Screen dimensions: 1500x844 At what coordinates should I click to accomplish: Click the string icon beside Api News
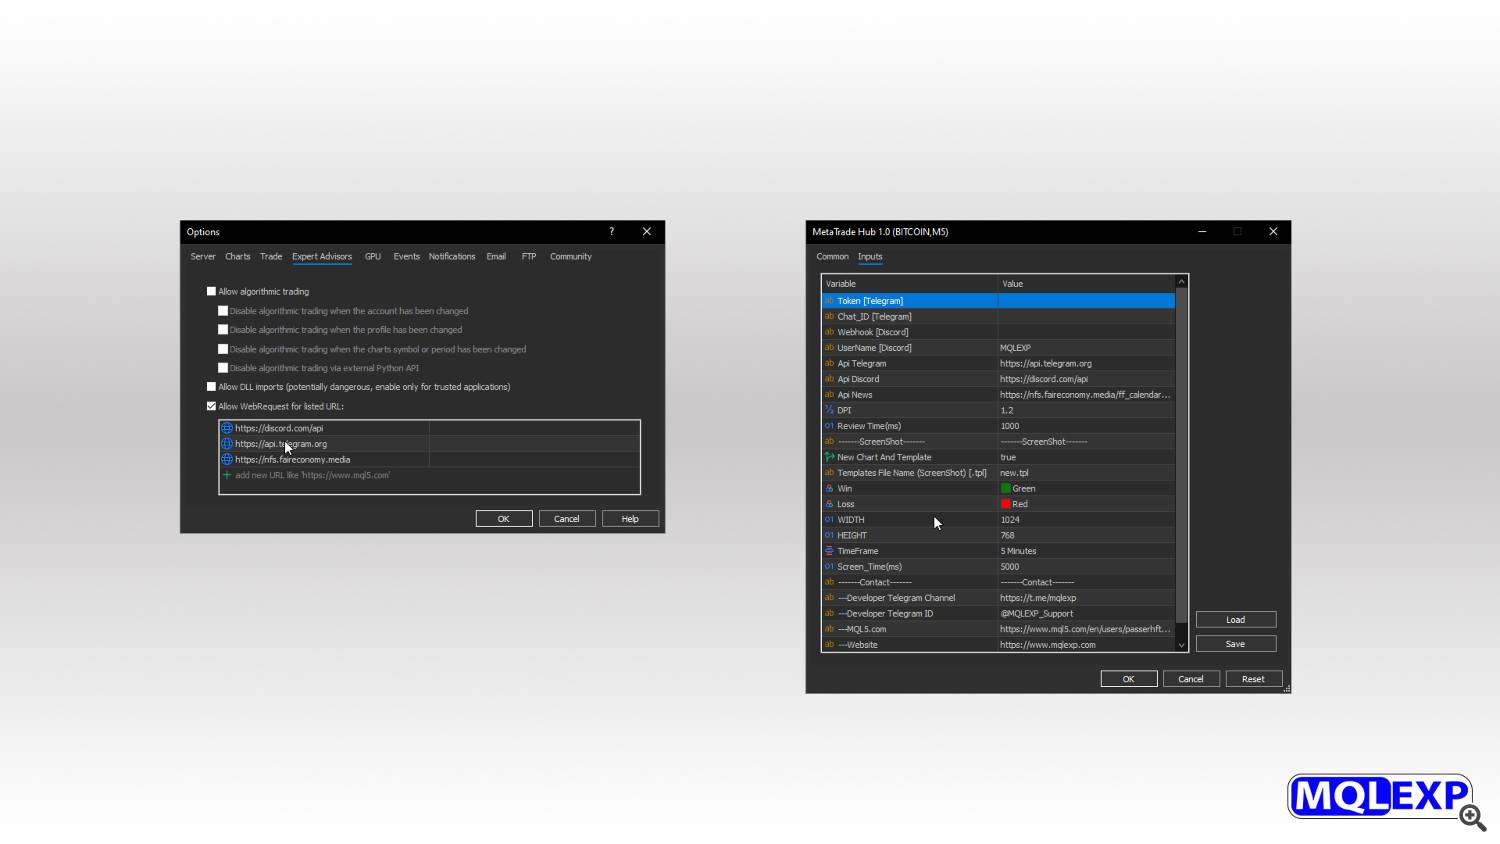tap(829, 395)
